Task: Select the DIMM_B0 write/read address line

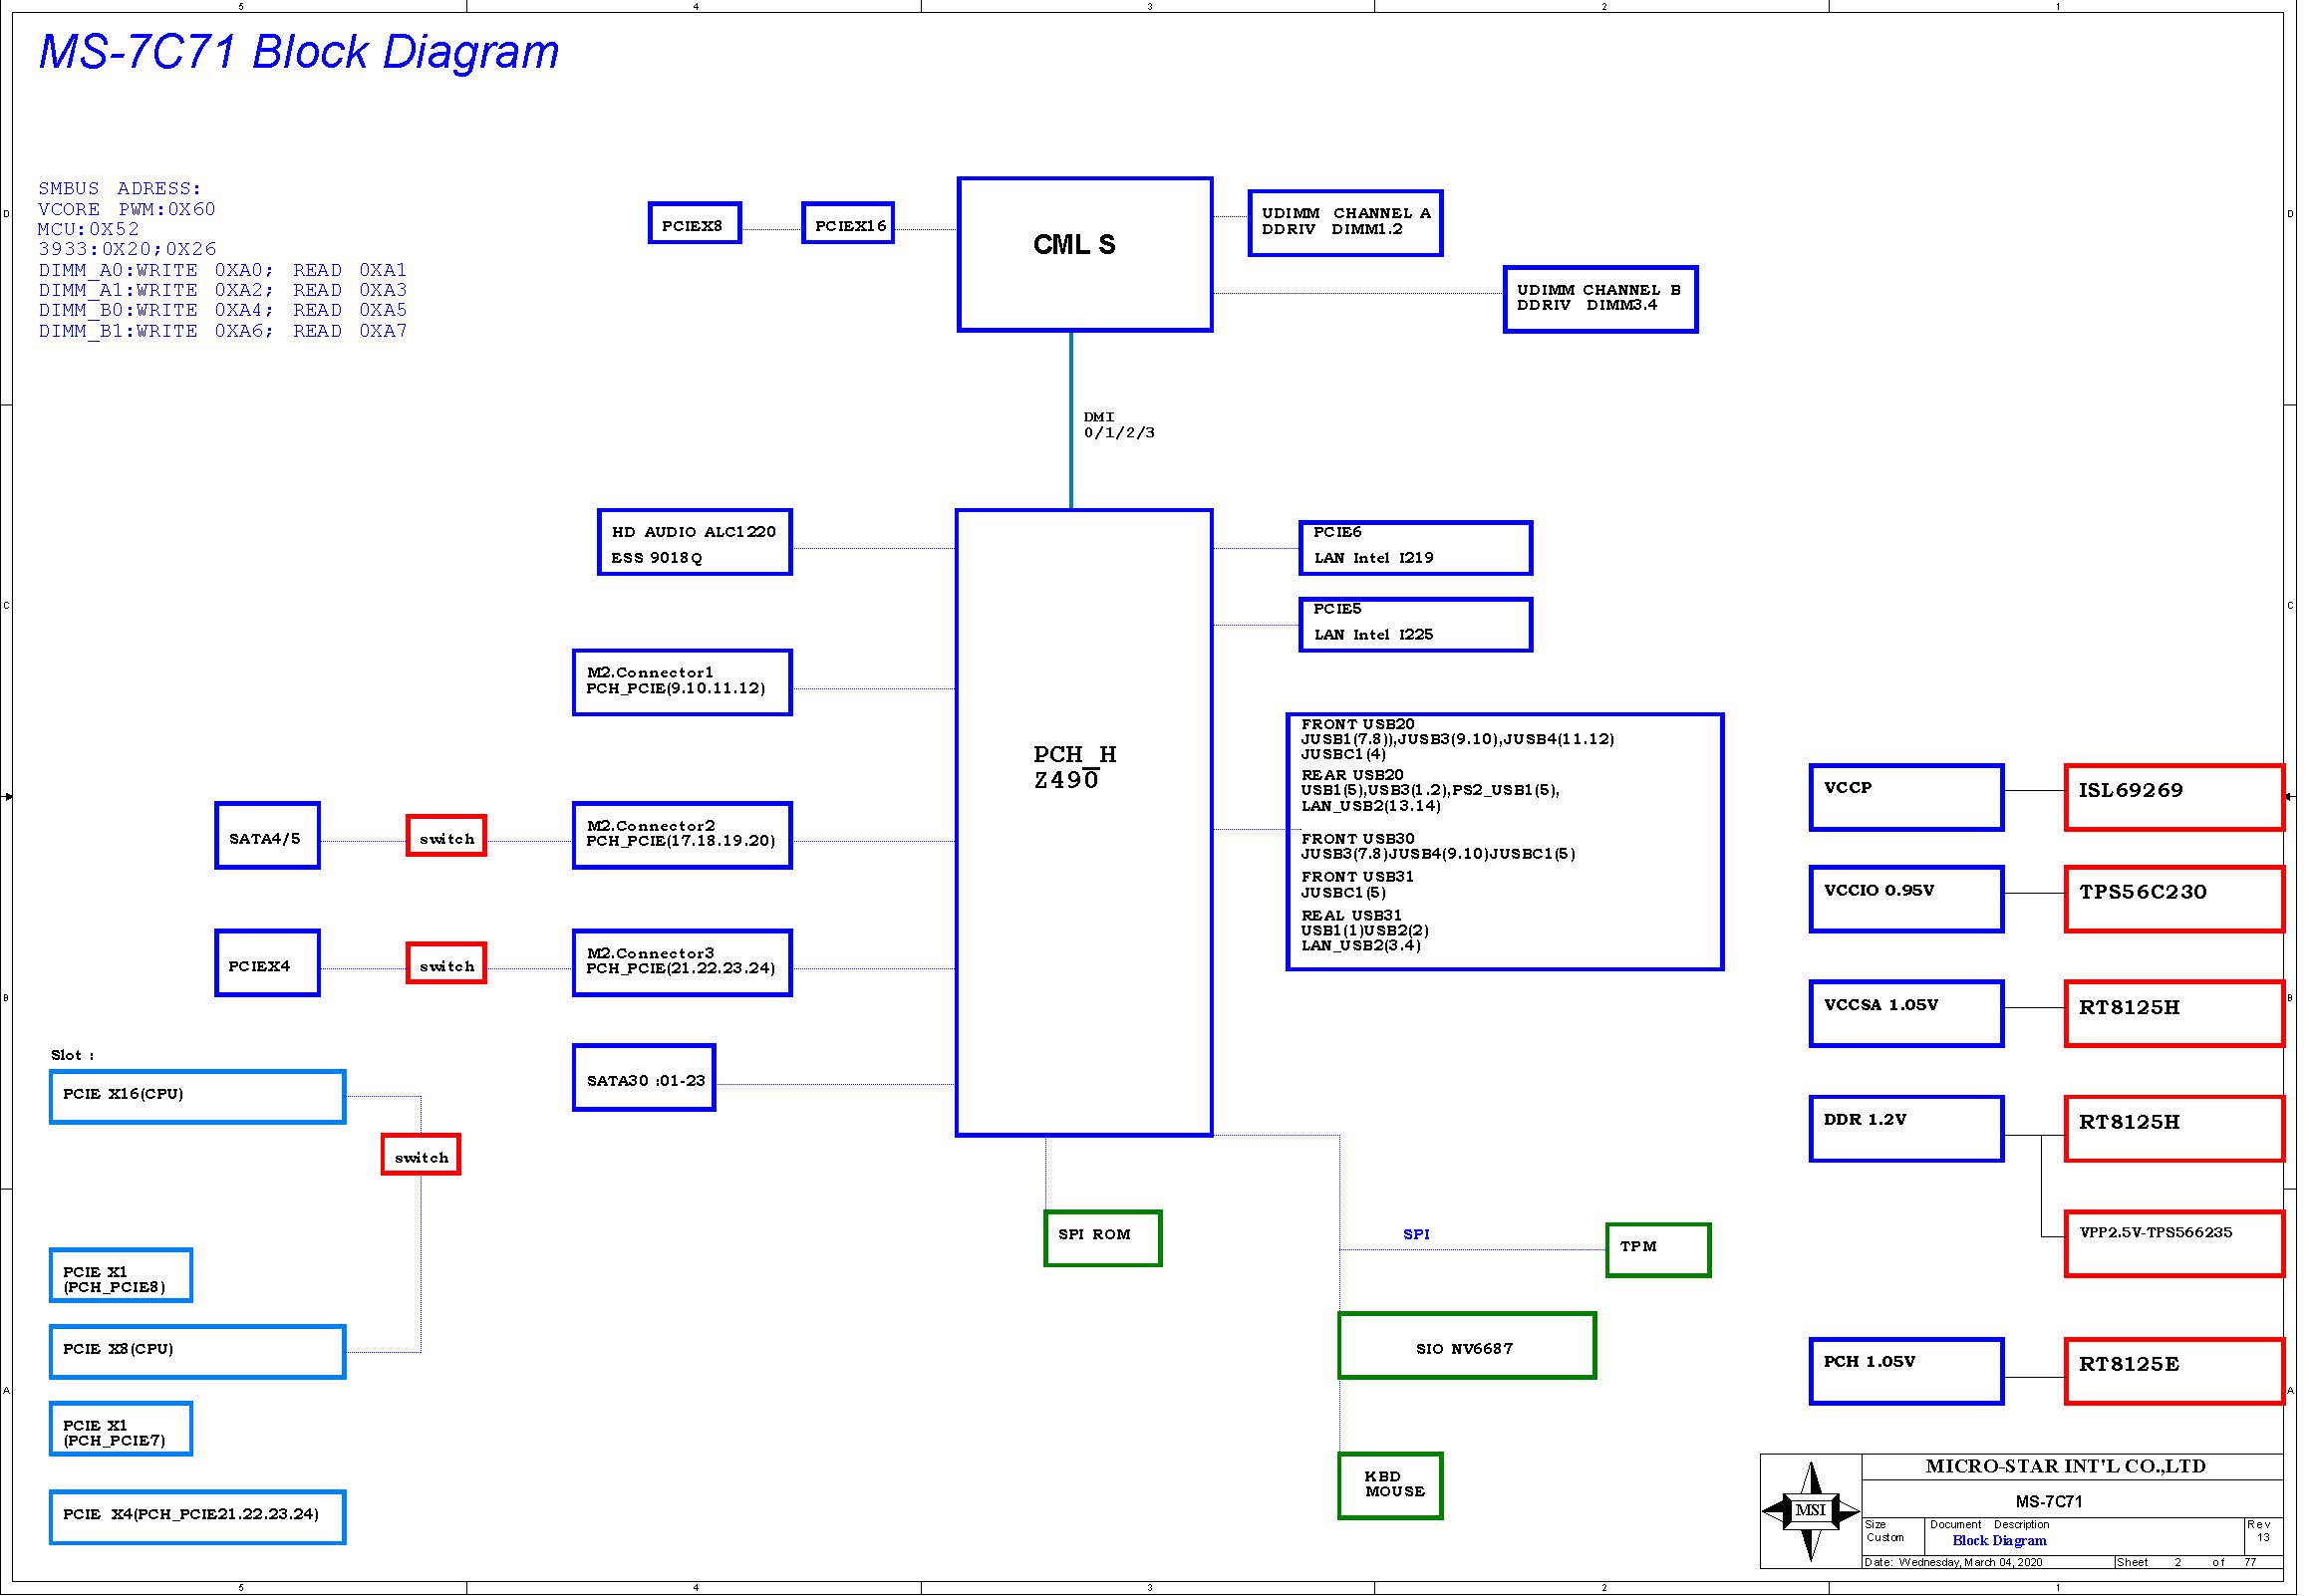Action: (x=222, y=311)
